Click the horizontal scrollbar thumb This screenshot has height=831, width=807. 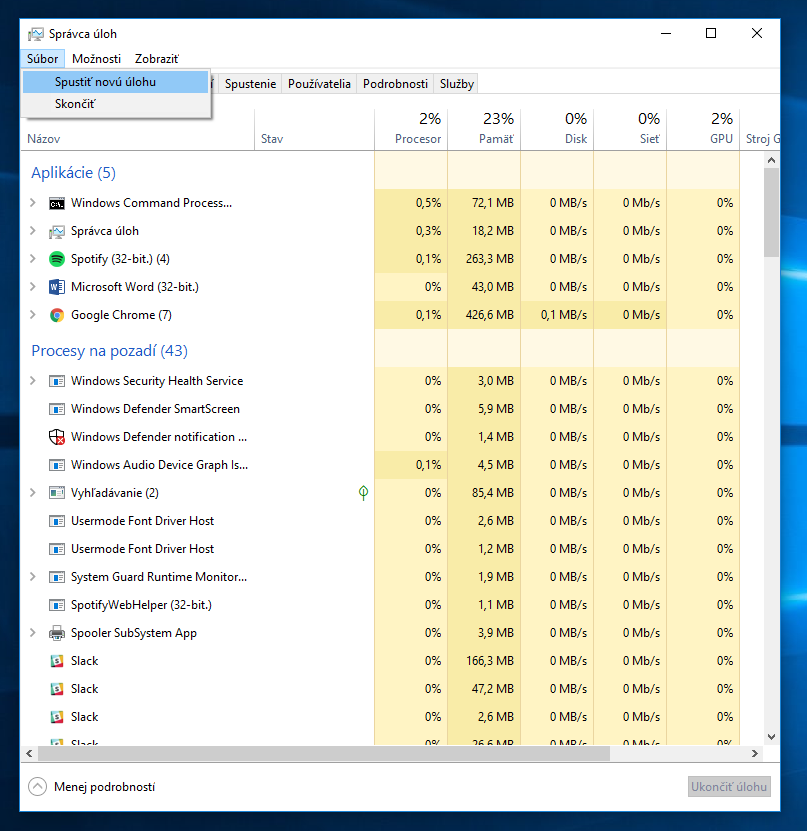tap(324, 753)
